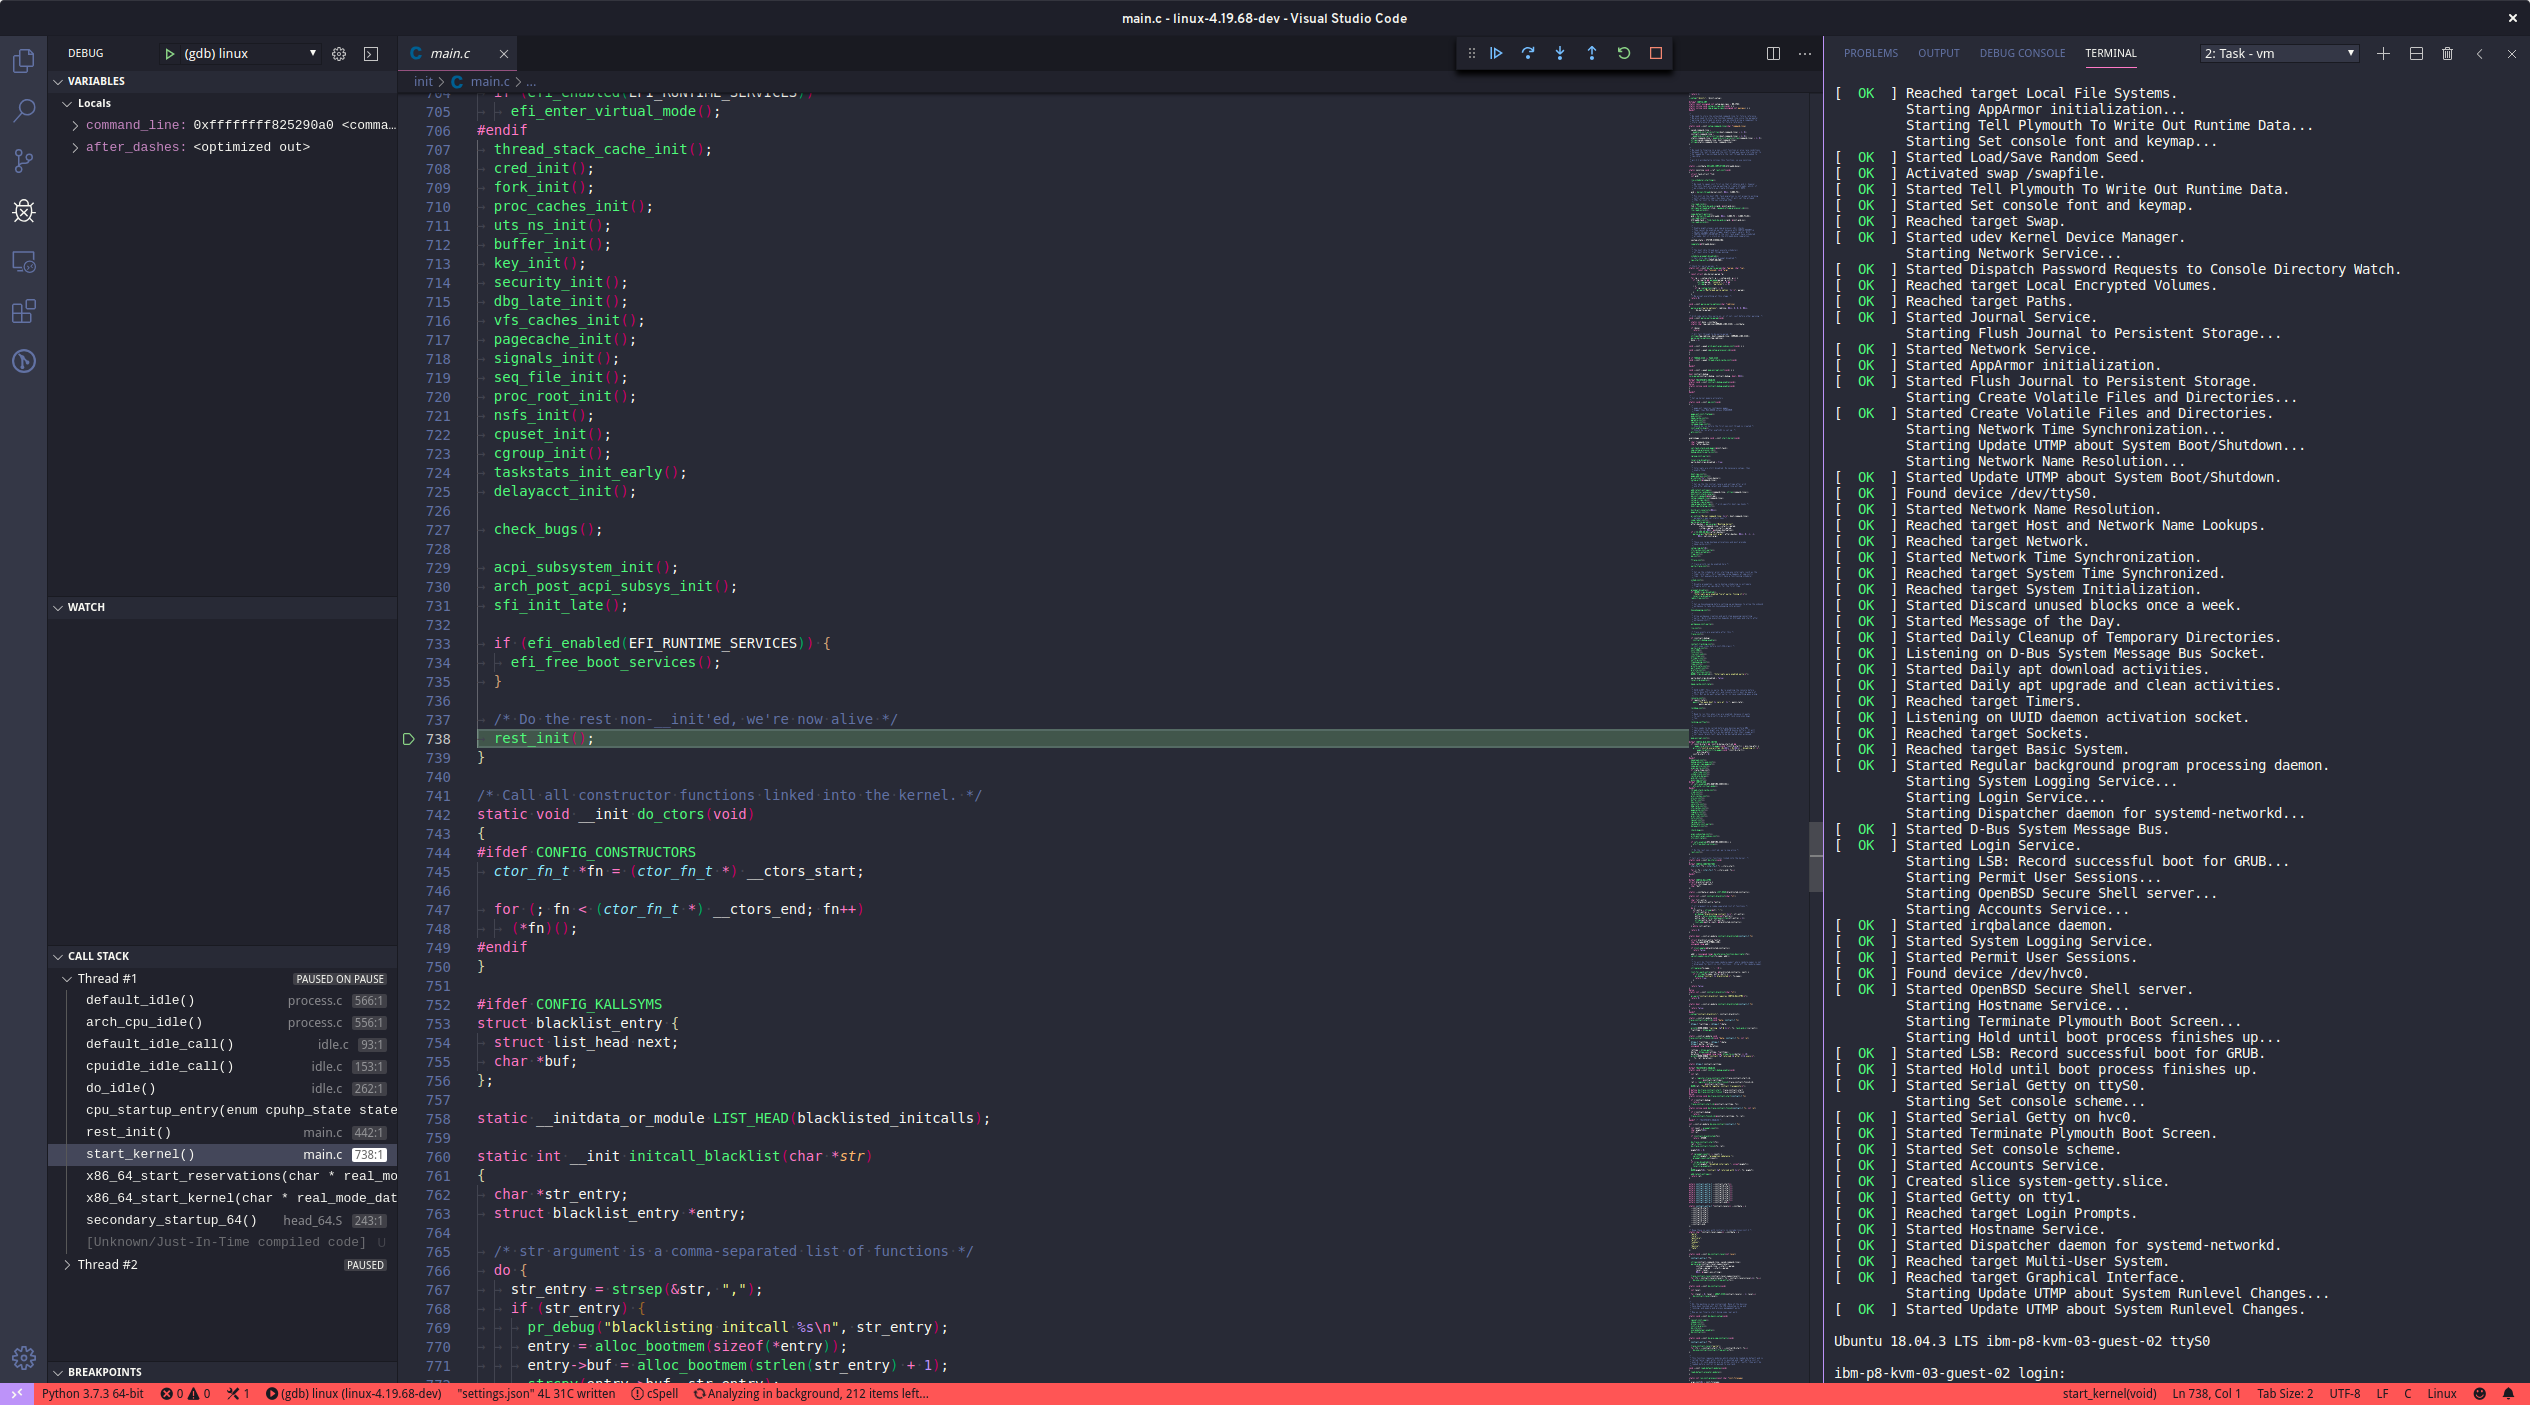Switch to the PROBLEMS tab

tap(1870, 54)
